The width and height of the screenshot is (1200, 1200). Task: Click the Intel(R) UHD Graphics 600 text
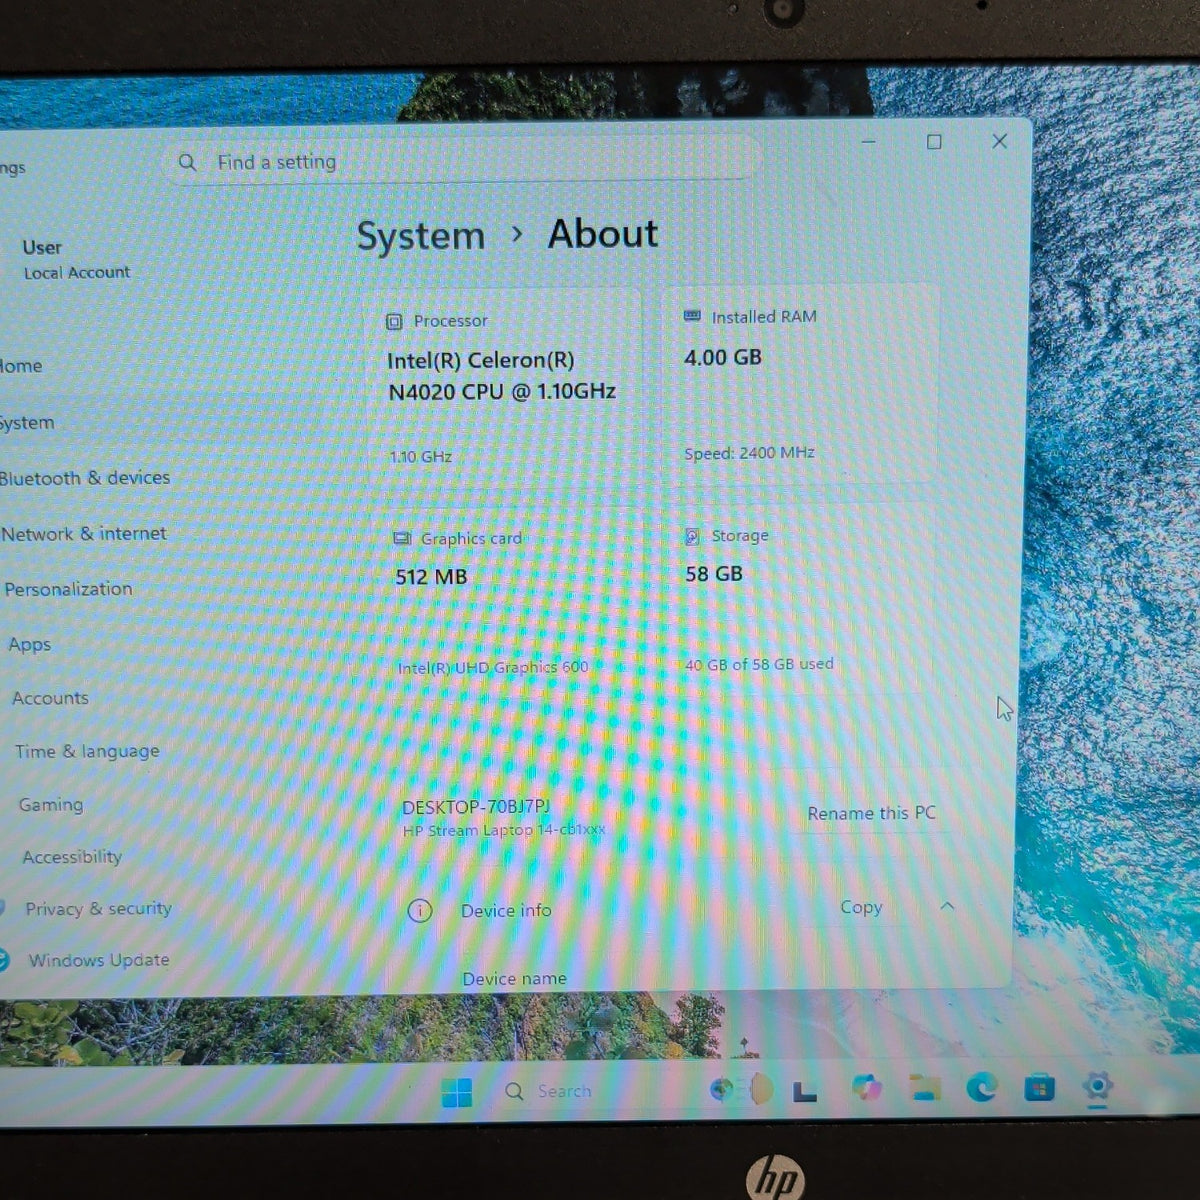(x=493, y=667)
